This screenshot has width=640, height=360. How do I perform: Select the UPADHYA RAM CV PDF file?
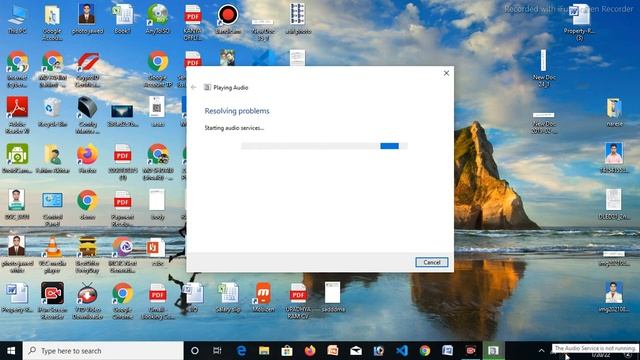298,301
